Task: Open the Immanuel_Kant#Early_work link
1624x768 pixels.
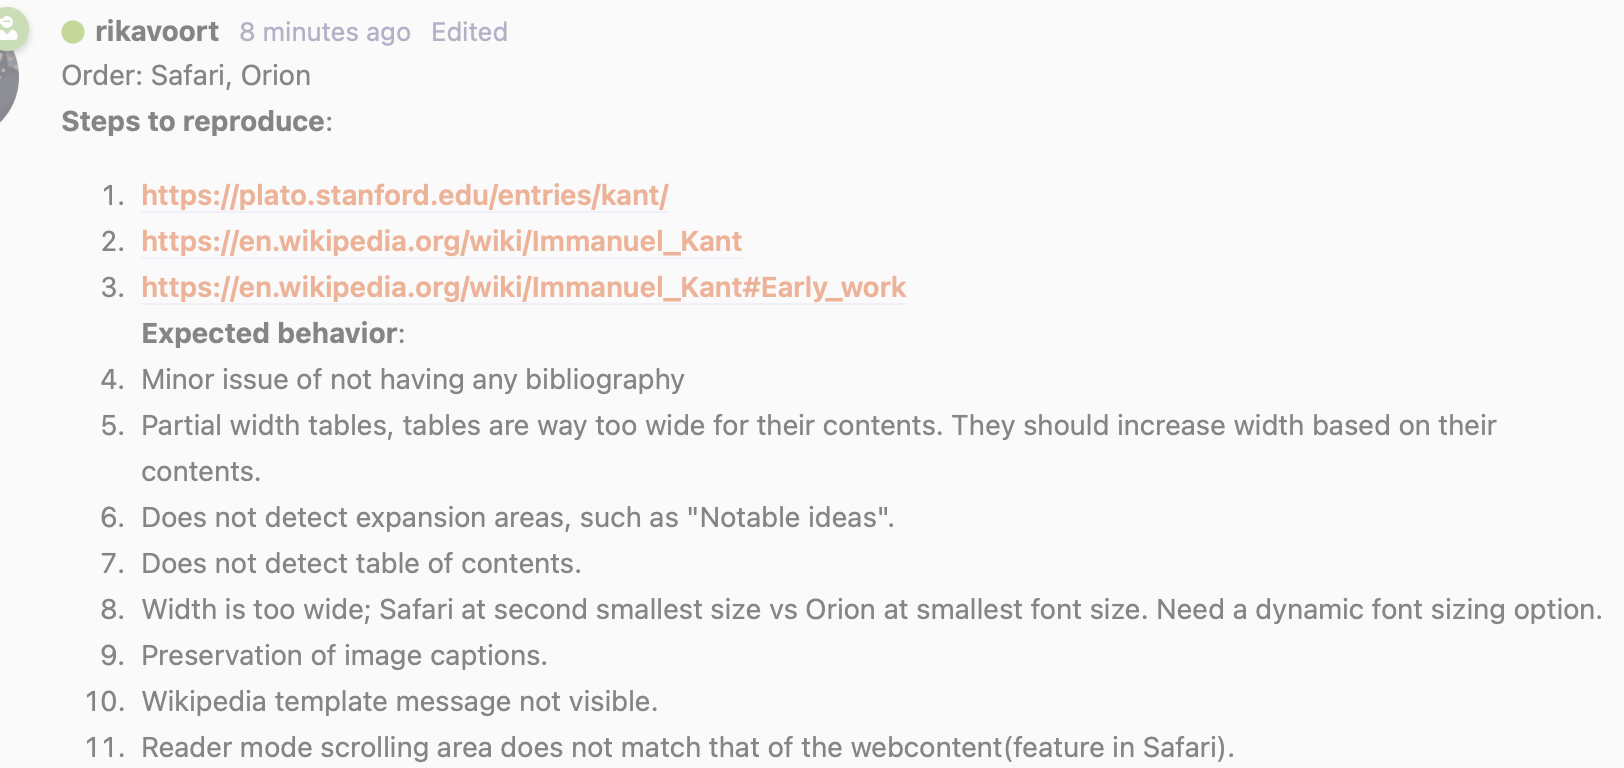Action: click(x=523, y=287)
